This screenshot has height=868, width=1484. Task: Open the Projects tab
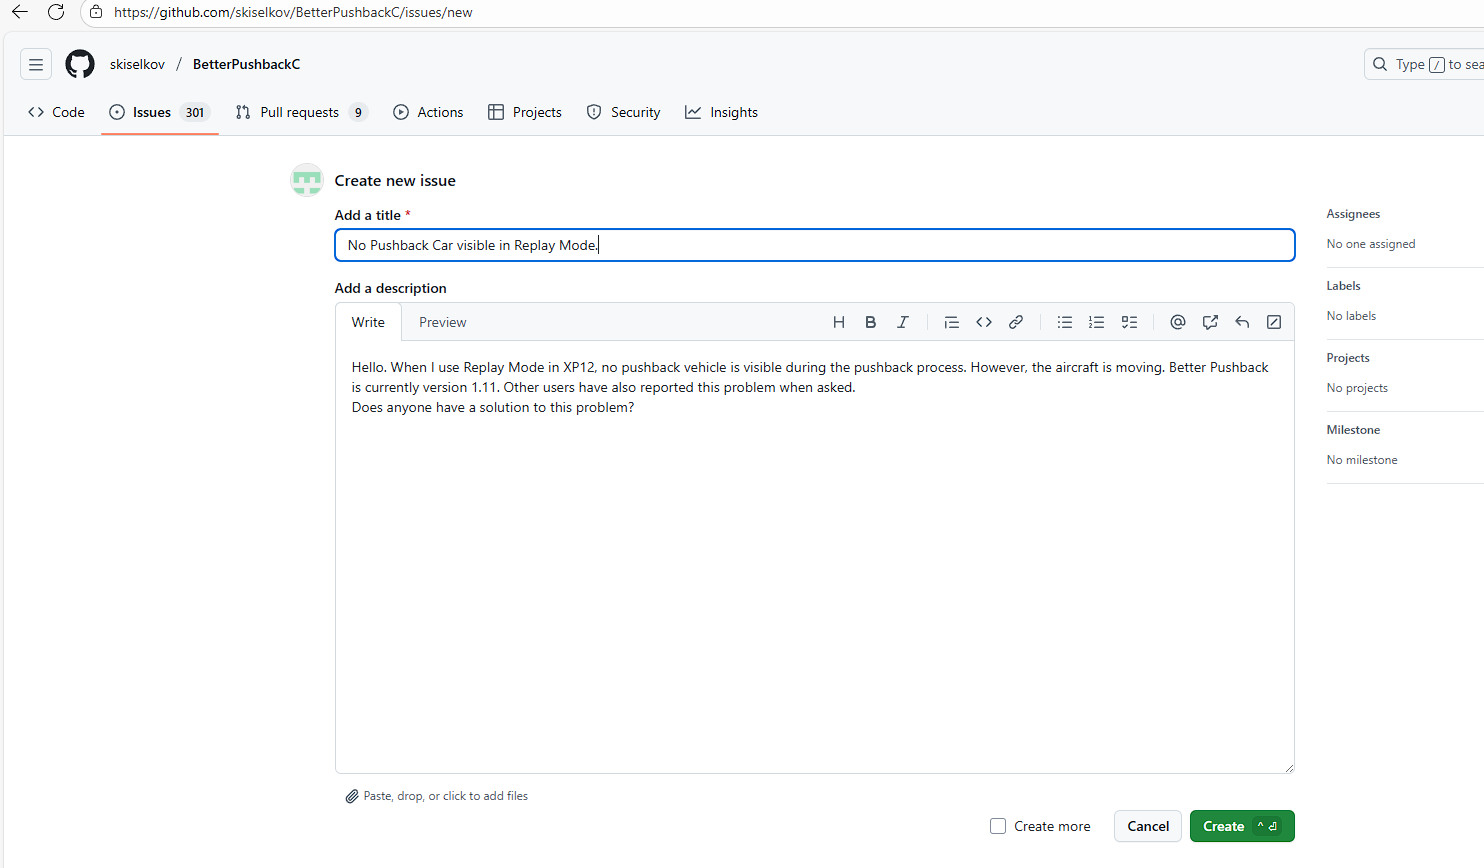point(525,112)
